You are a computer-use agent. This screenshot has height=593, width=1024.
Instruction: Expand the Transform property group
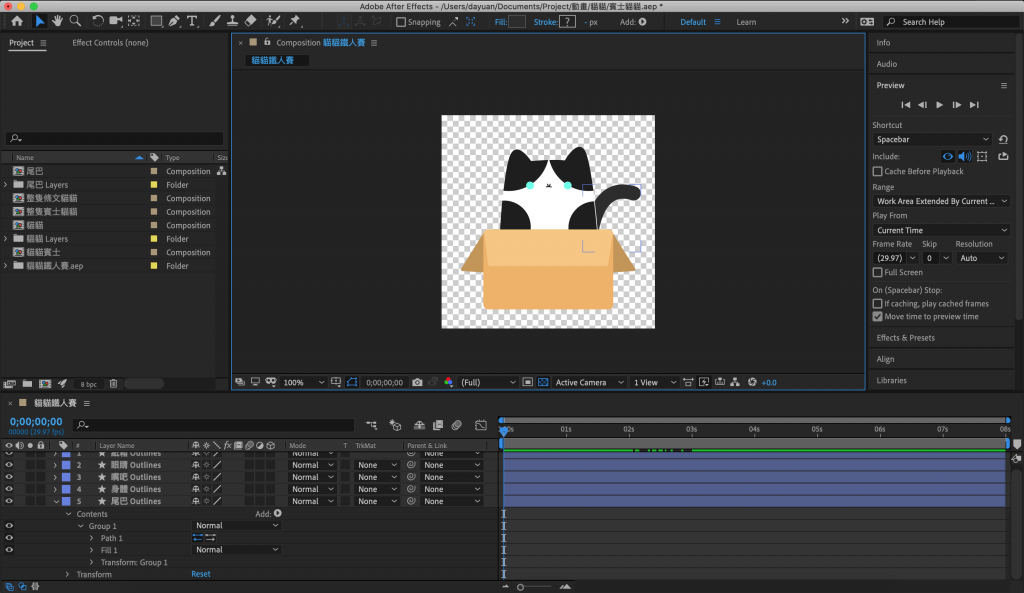[x=67, y=574]
